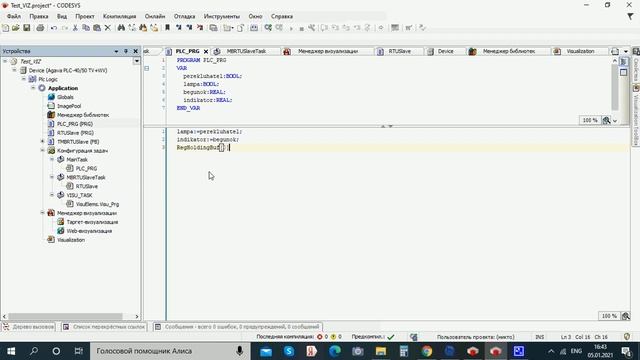Toggle auto-hide pin on Устройства panel
This screenshot has height=360, width=640.
126,51
